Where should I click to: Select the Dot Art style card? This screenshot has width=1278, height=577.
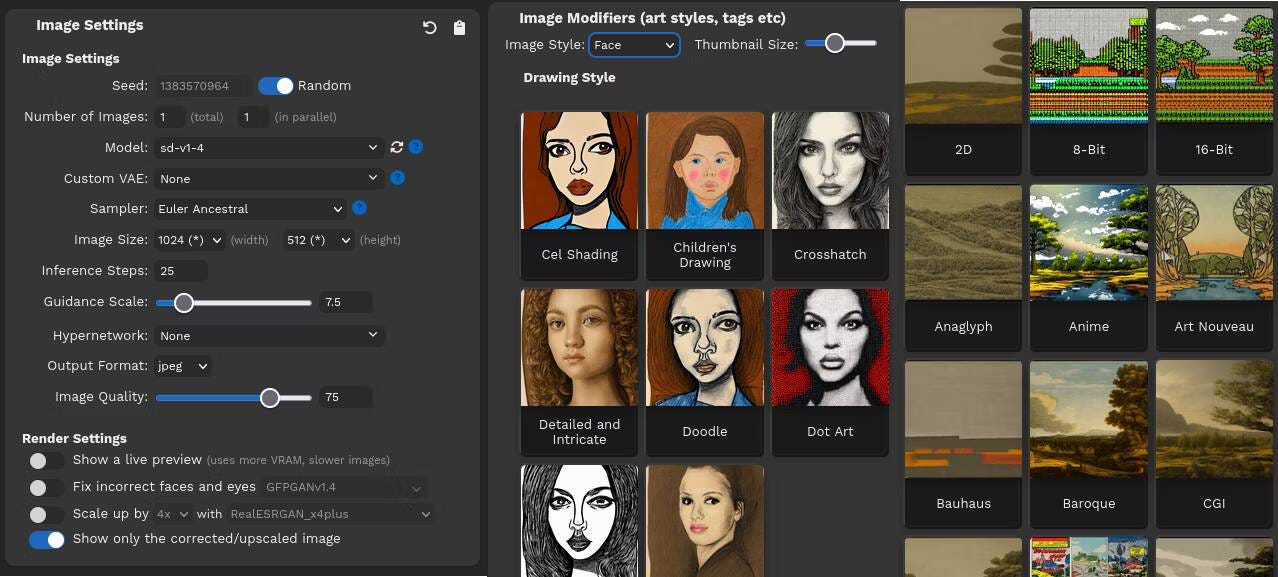click(x=830, y=372)
